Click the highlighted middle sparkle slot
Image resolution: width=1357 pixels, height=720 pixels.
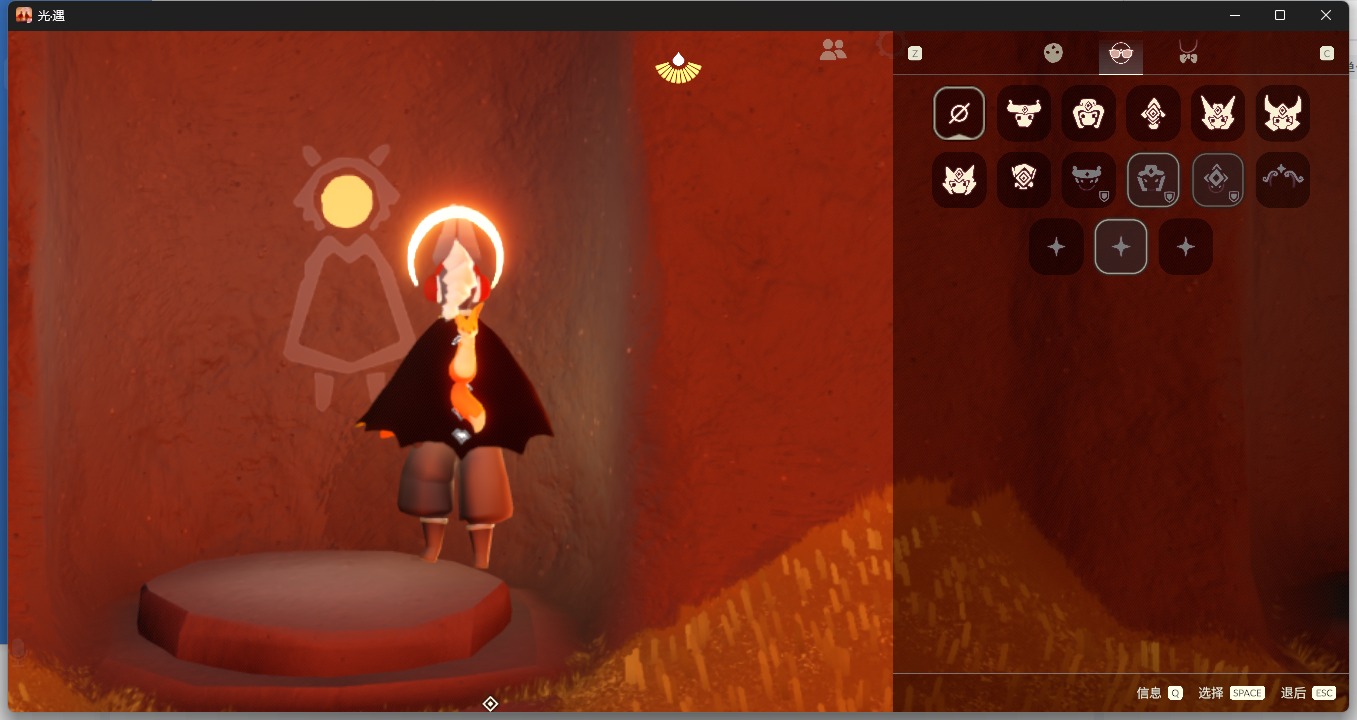[1121, 247]
